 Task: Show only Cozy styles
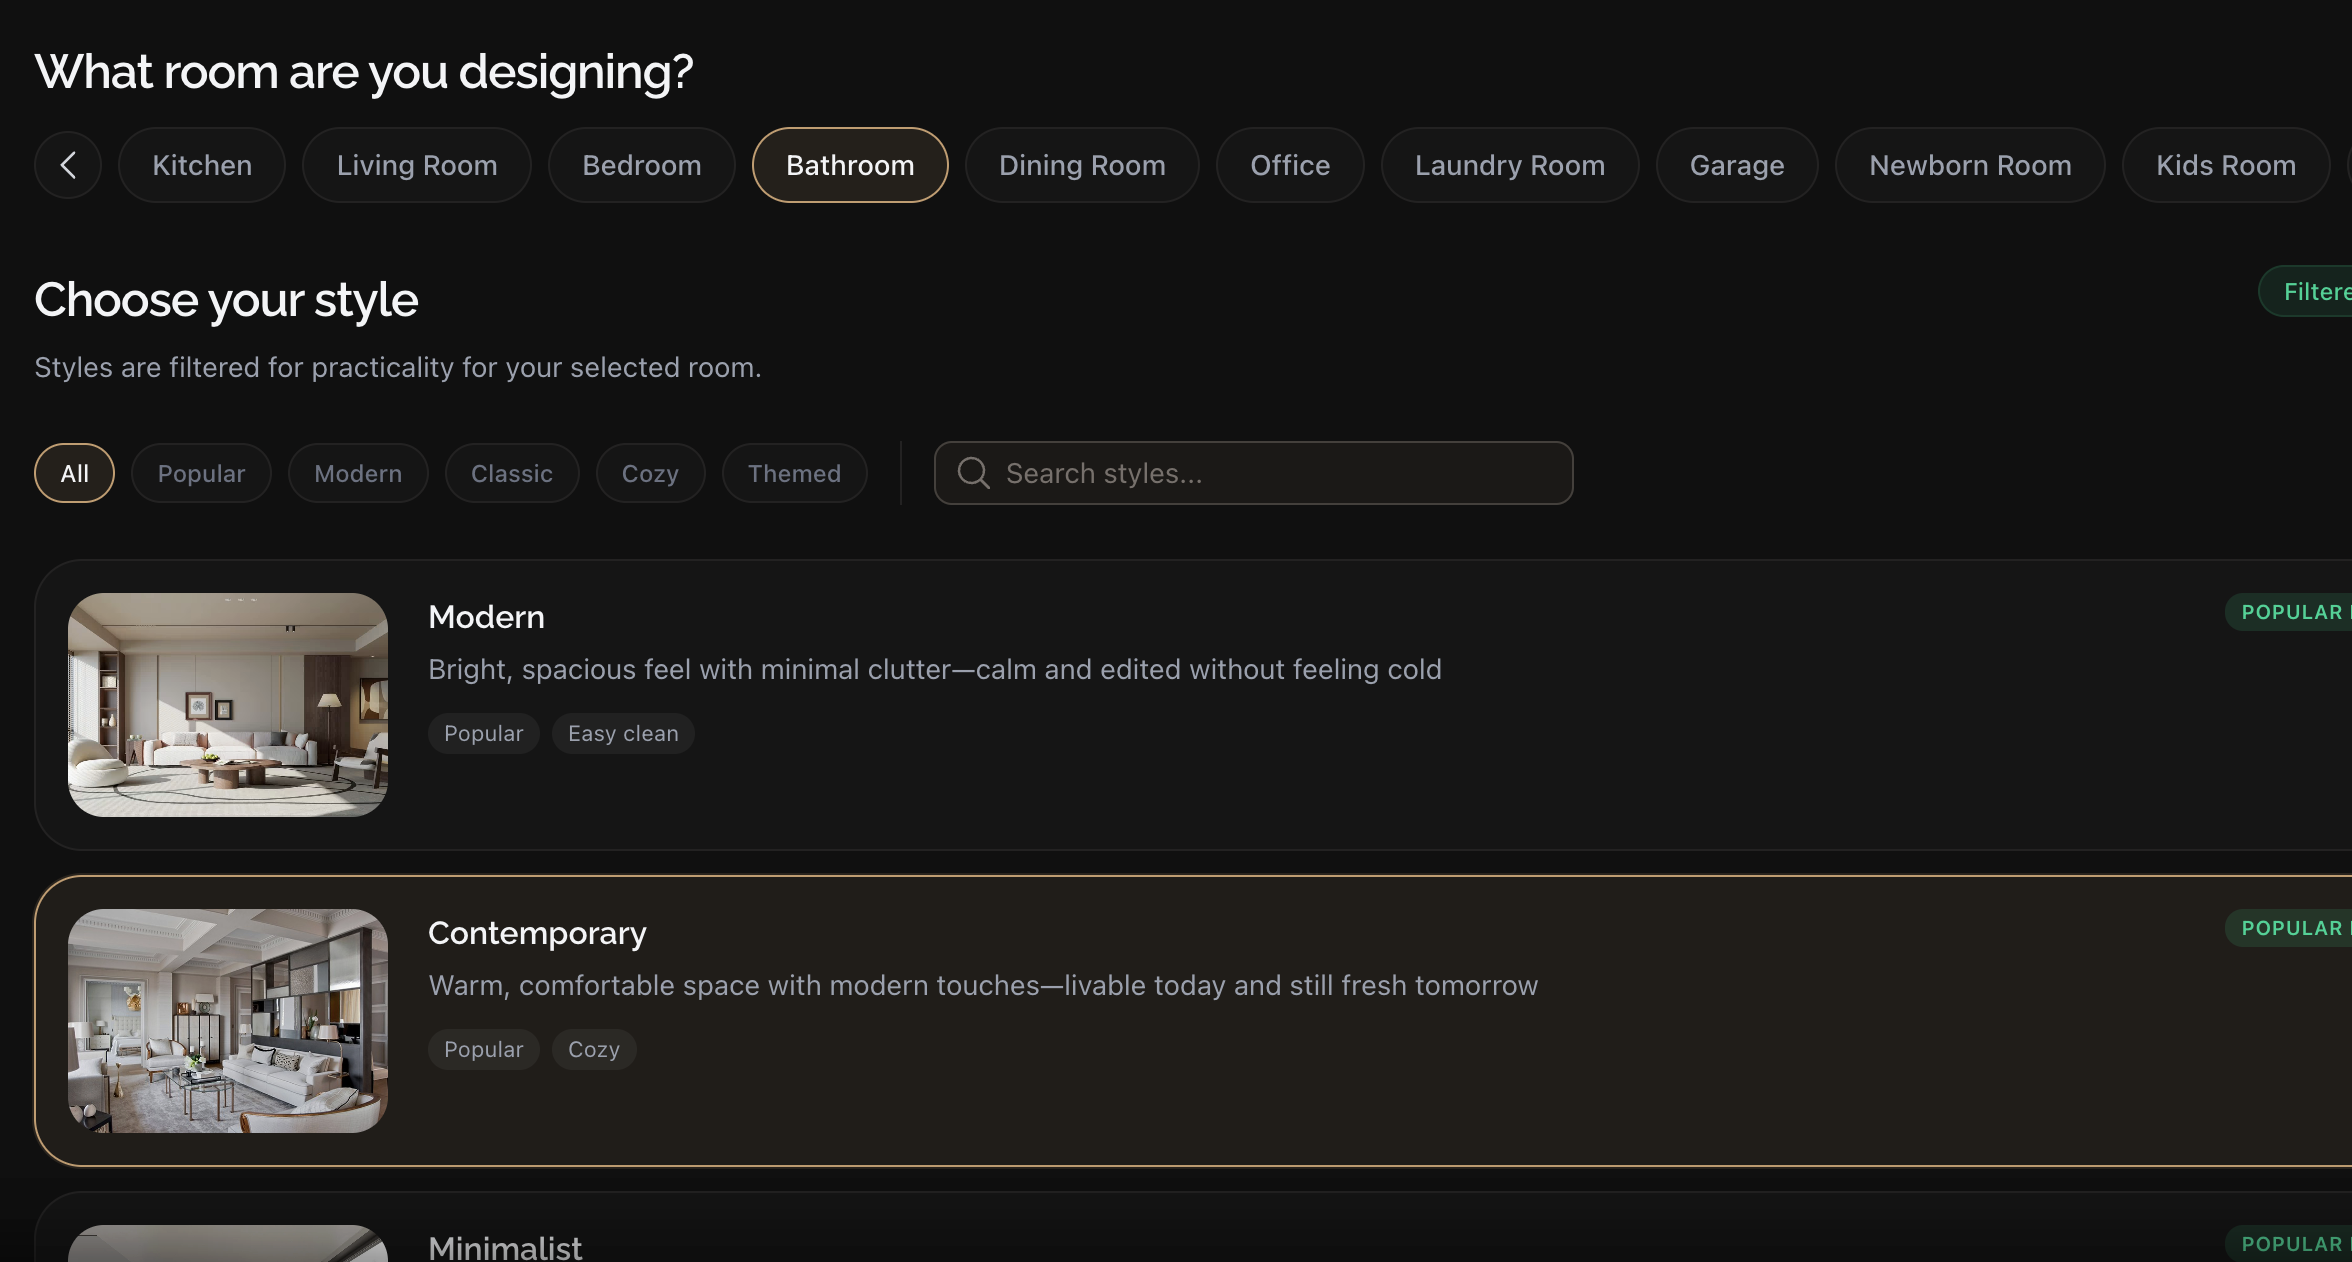650,473
